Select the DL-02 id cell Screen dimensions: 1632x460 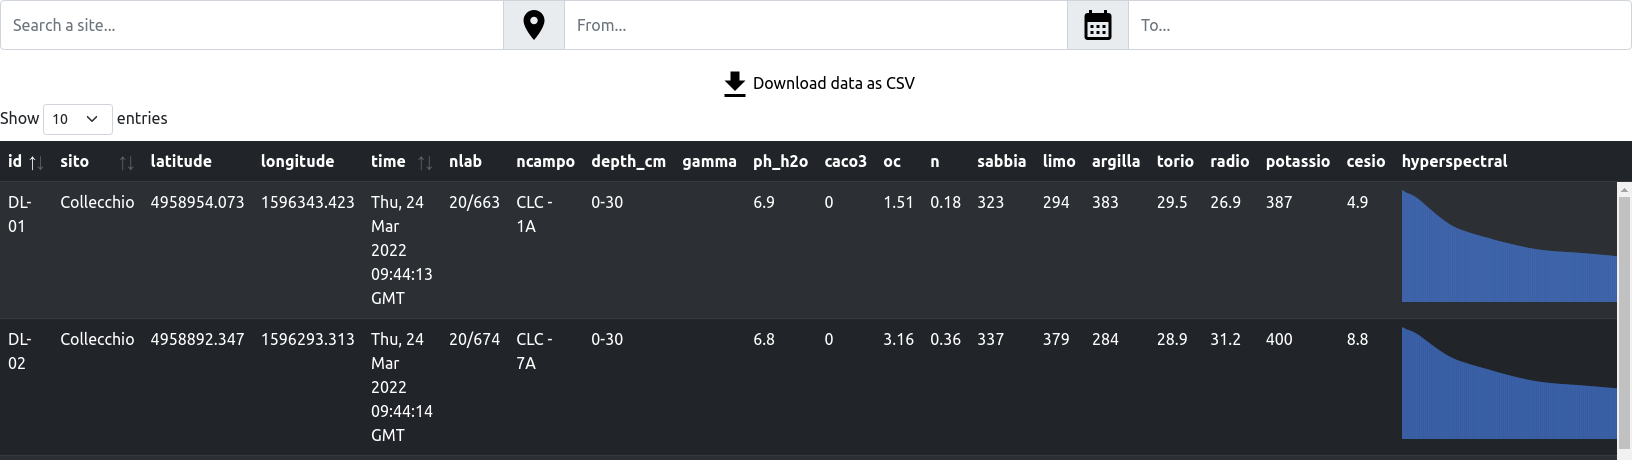coord(20,351)
